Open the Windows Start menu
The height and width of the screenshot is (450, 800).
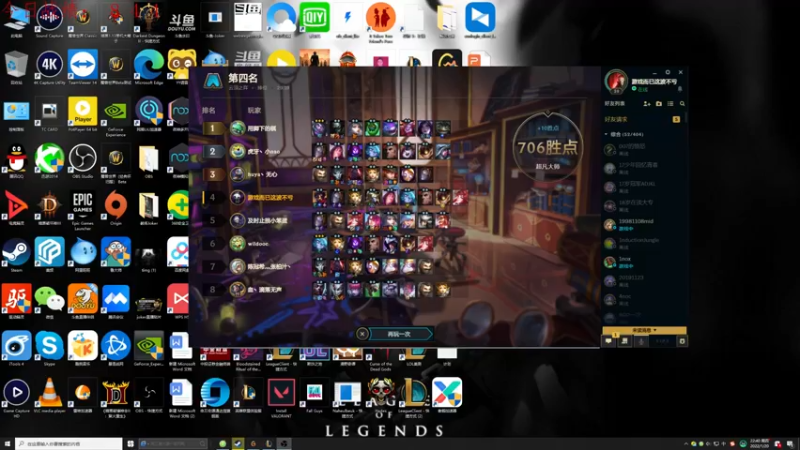pos(7,444)
